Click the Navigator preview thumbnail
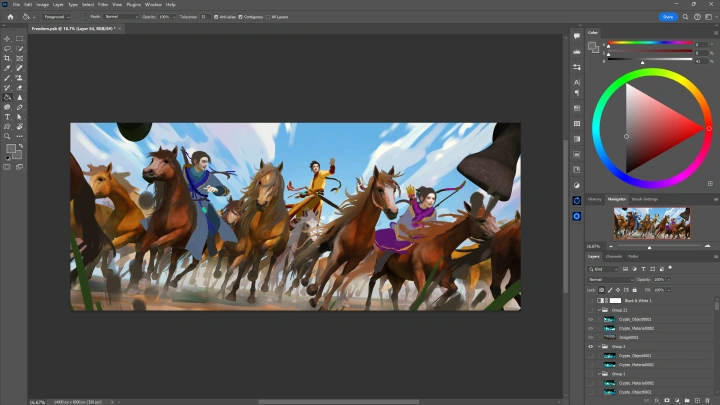 tap(652, 224)
